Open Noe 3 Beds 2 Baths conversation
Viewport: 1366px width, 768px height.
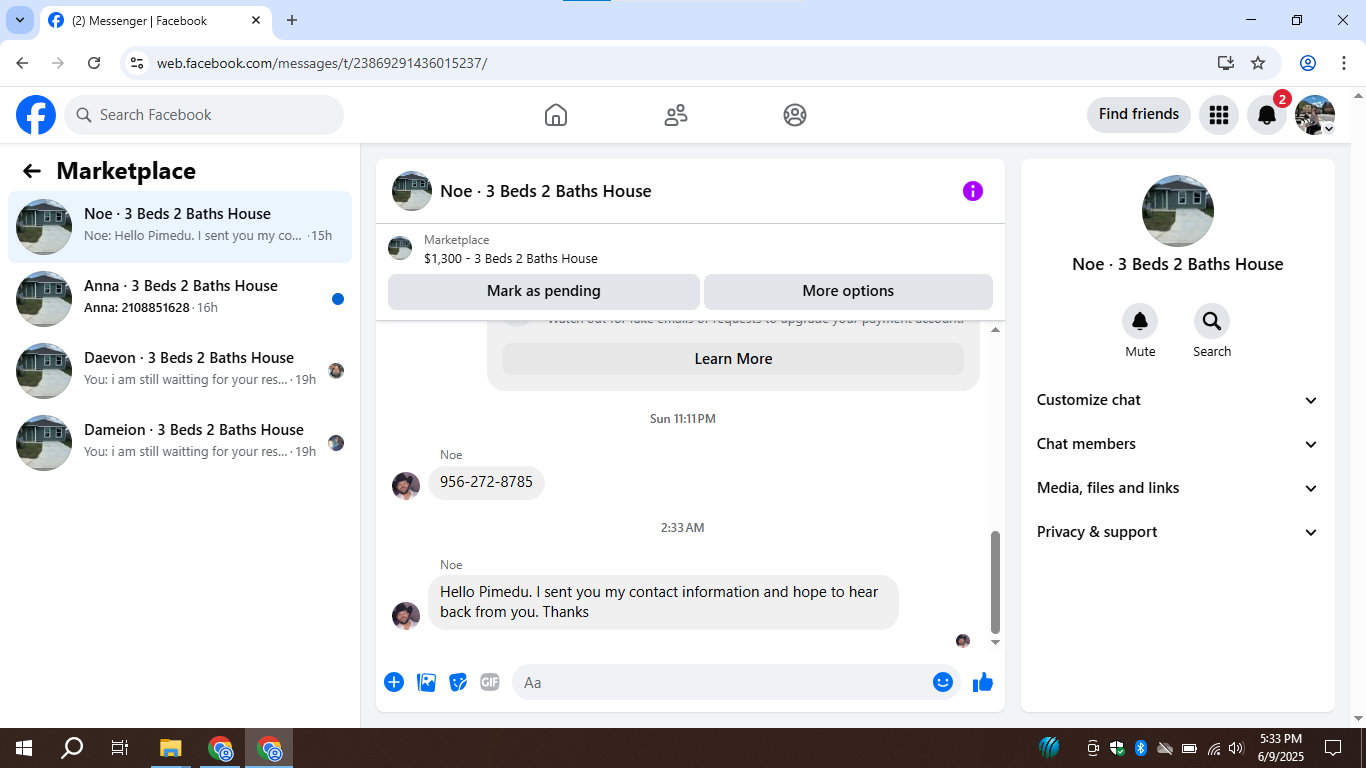(180, 227)
